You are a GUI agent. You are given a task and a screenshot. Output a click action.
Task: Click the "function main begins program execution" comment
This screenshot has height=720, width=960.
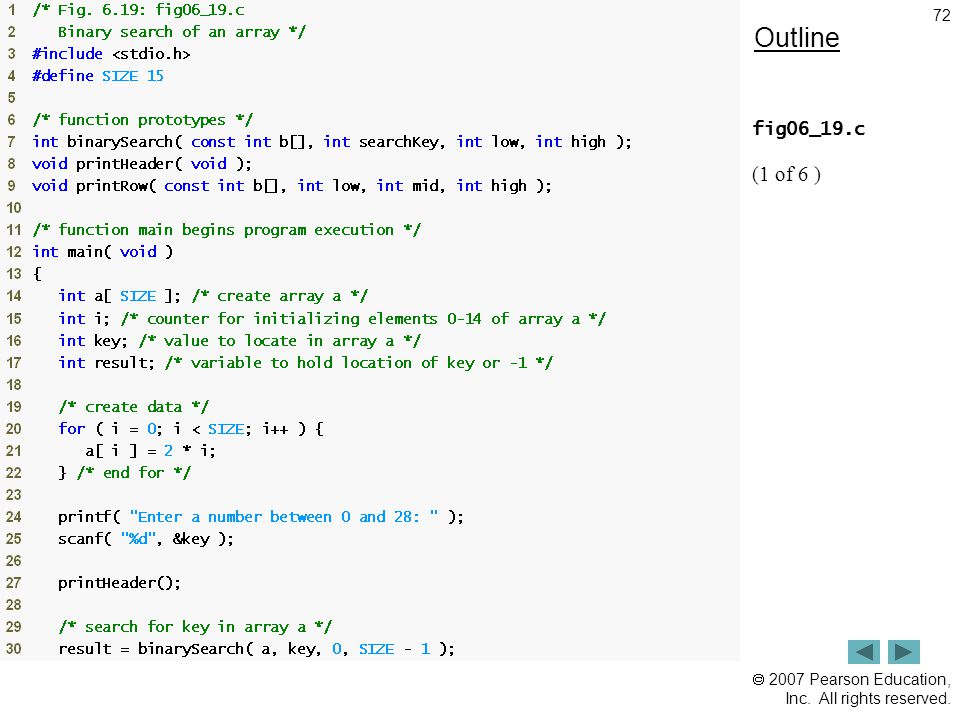227,230
